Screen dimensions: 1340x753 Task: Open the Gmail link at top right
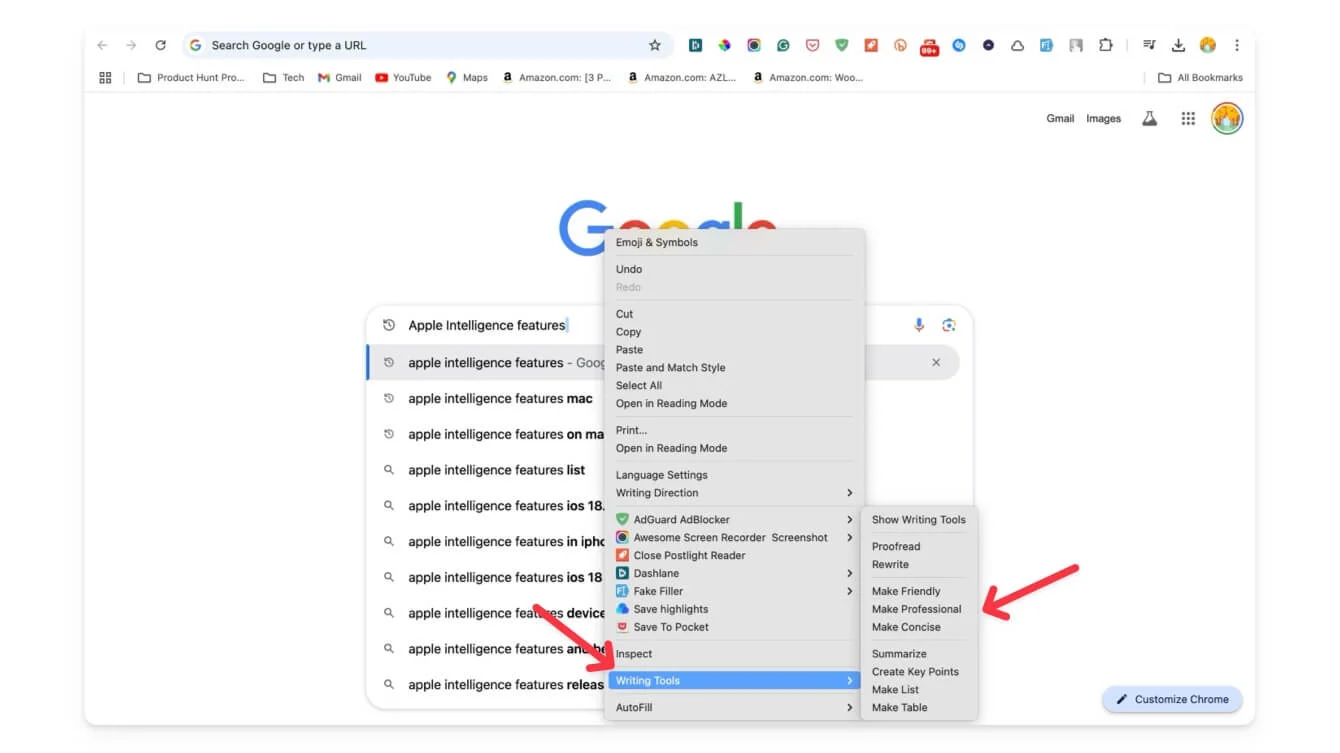1060,118
